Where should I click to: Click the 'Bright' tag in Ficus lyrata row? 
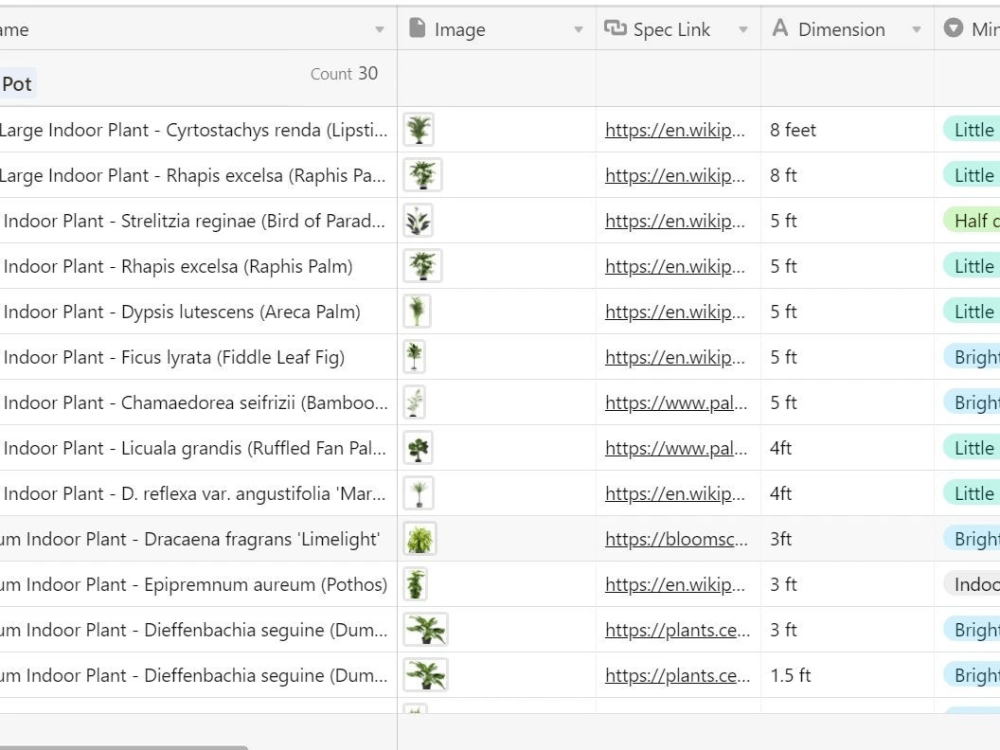[x=971, y=357]
